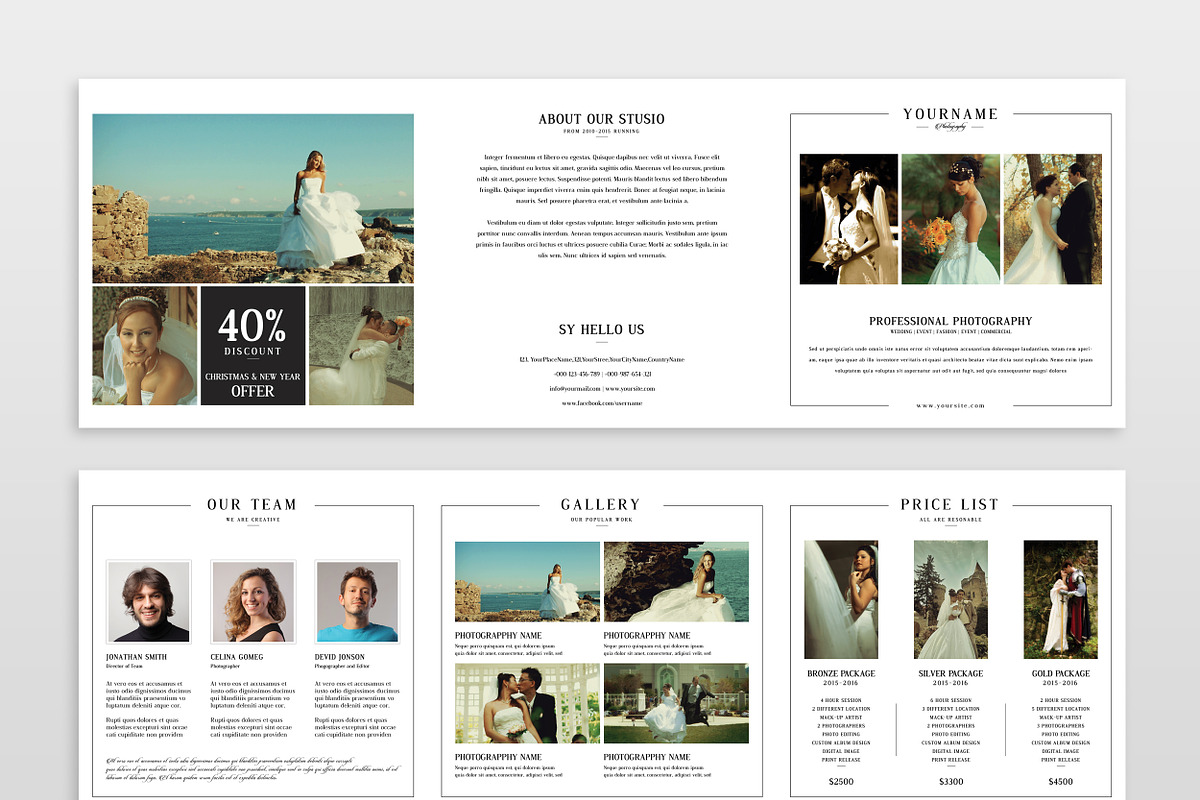
Task: Click the $3300 price
Action: (951, 781)
